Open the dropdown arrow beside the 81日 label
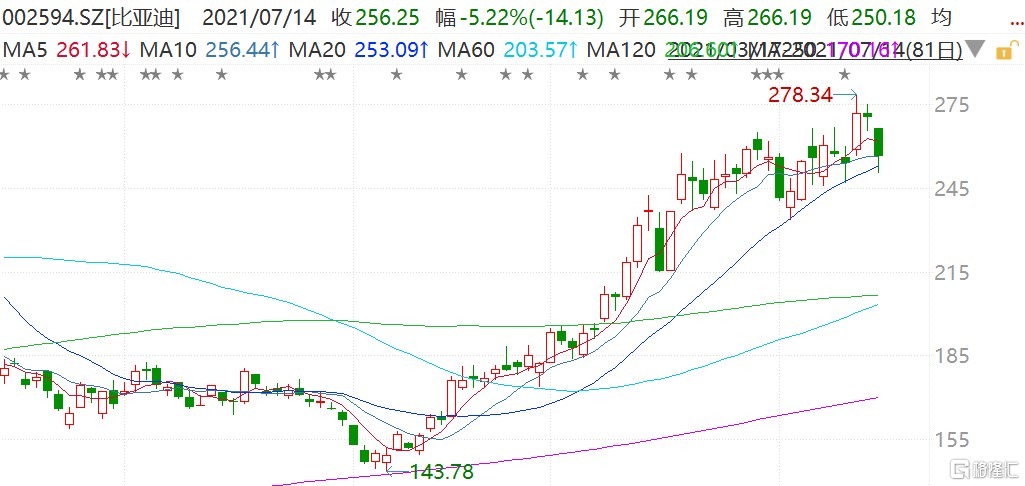The width and height of the screenshot is (1025, 486). [975, 51]
